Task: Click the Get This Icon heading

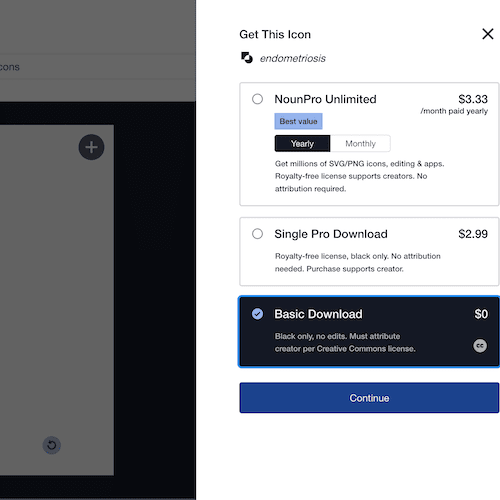Action: (275, 34)
